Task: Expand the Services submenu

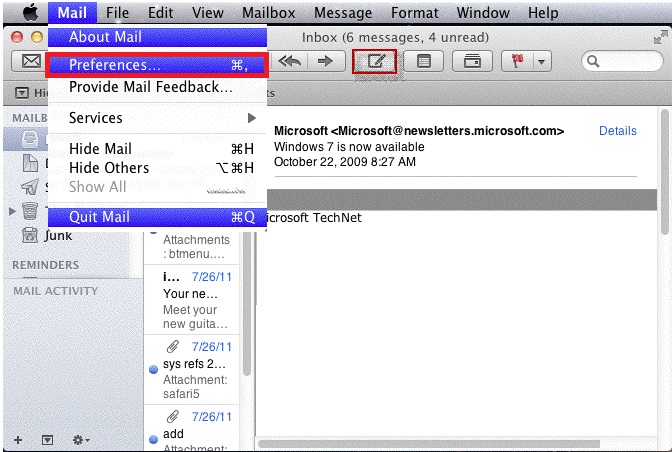Action: pos(157,118)
